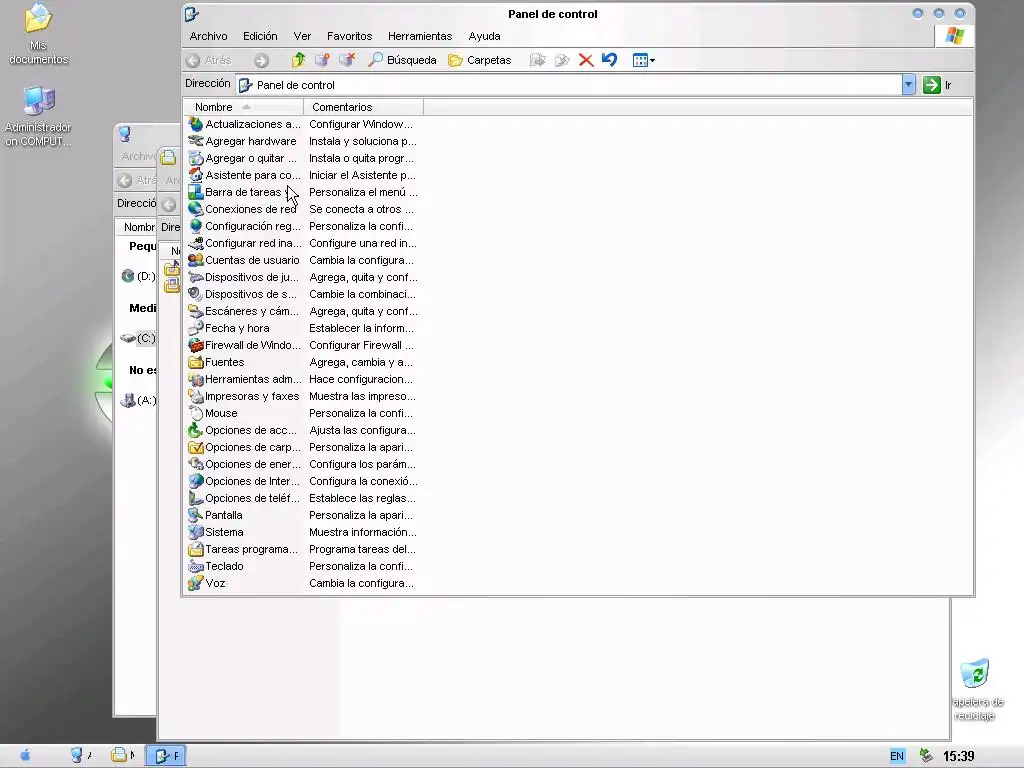This screenshot has width=1024, height=768.
Task: Click the Teclado item name
Action: [224, 566]
